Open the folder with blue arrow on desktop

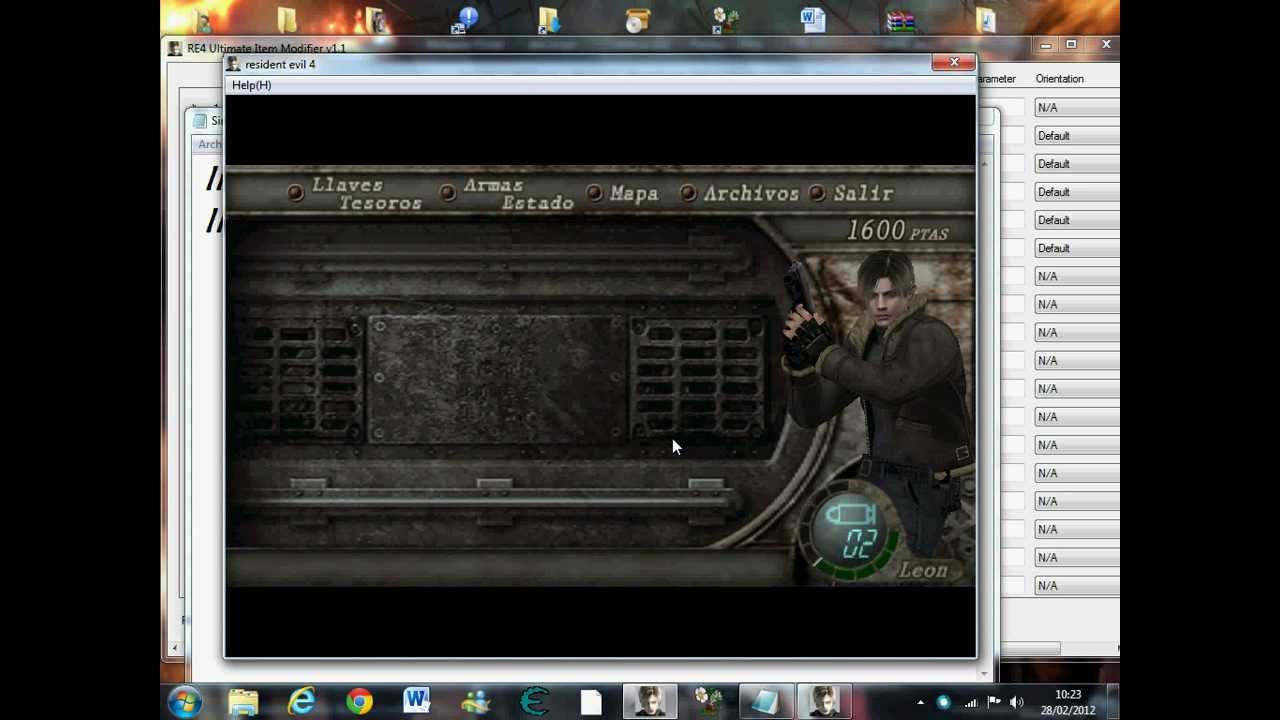[550, 19]
